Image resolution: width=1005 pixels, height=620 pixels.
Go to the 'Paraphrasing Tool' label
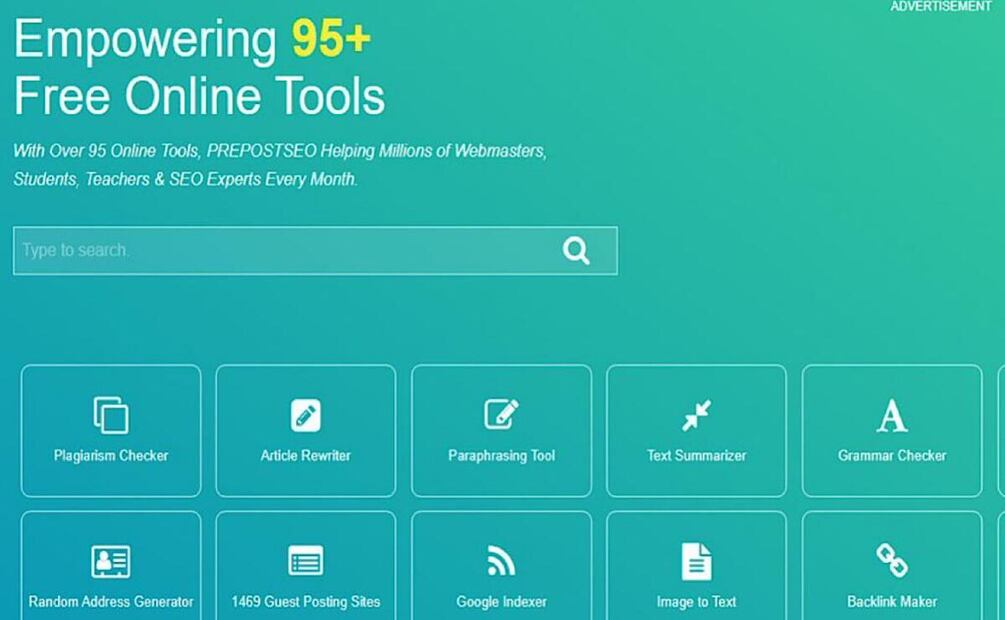501,456
